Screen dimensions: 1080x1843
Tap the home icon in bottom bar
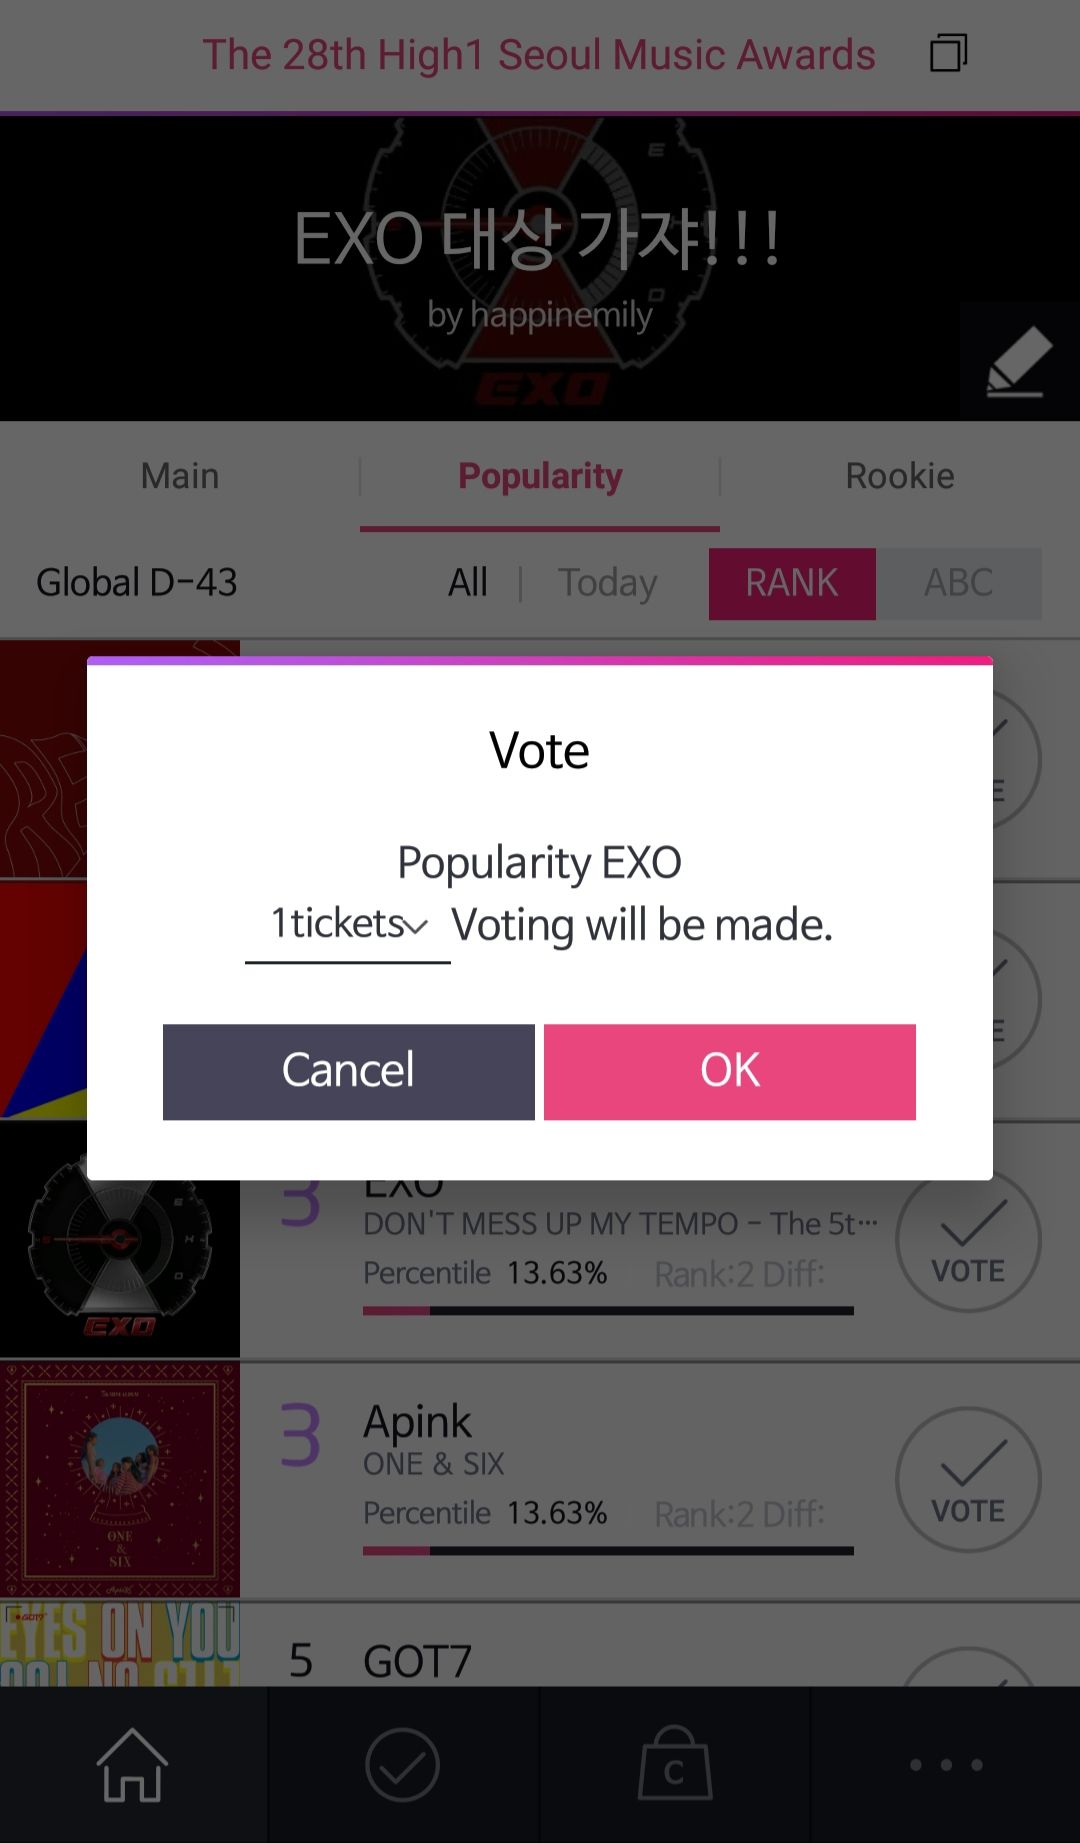coord(132,1765)
